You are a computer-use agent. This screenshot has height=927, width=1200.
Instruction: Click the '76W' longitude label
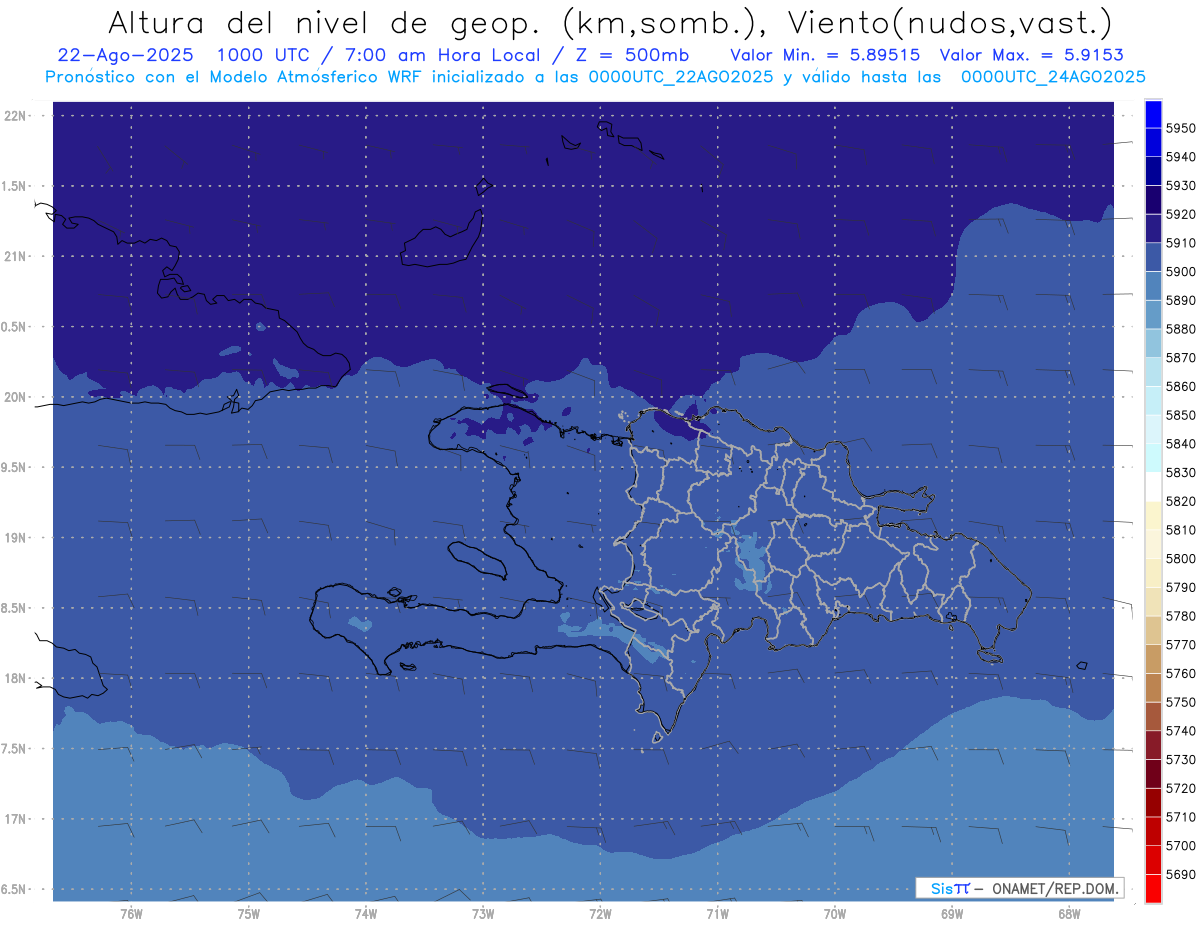pyautogui.click(x=131, y=913)
